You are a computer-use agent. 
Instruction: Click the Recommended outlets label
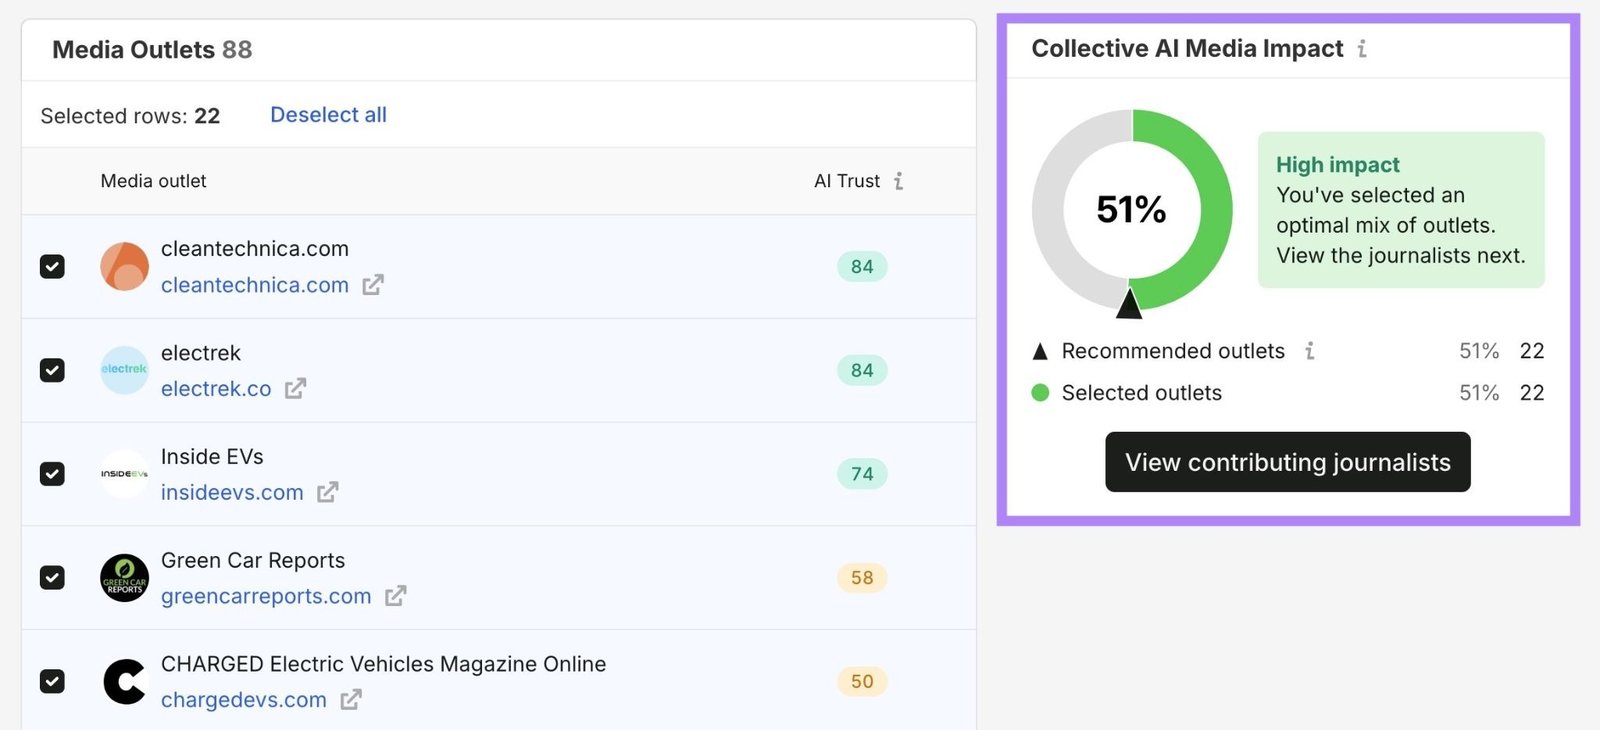pyautogui.click(x=1173, y=351)
